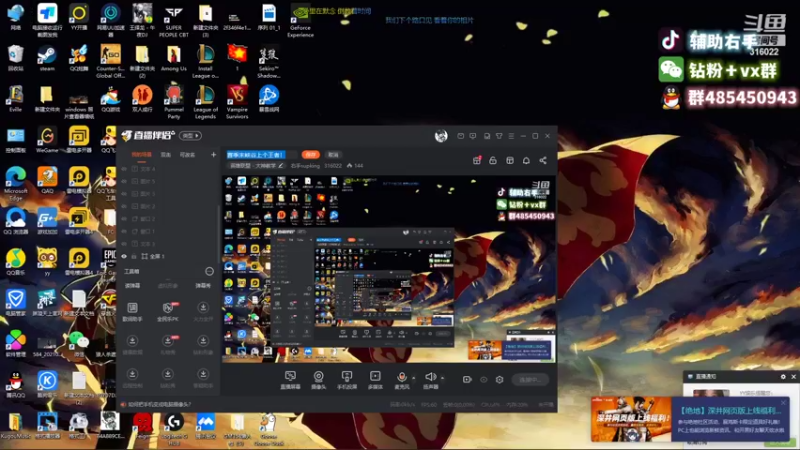Click the phone-as-webcam help link at bottom
The width and height of the screenshot is (800, 450).
click(160, 404)
